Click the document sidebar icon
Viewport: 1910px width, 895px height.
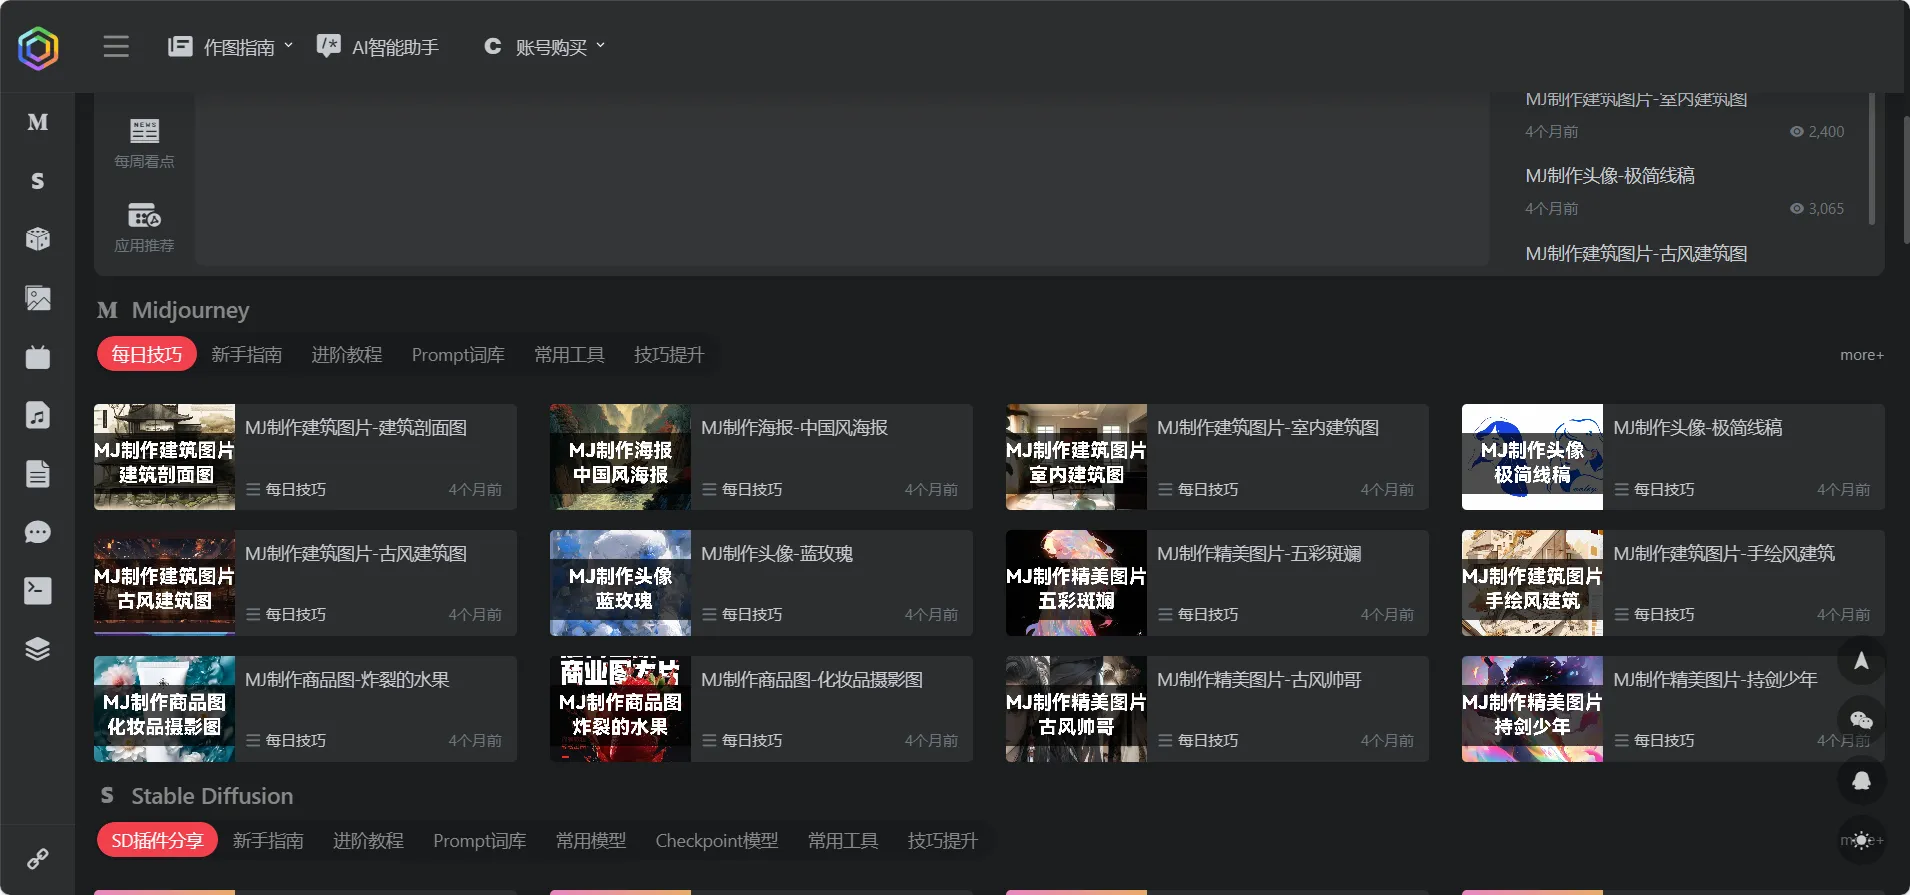(38, 474)
